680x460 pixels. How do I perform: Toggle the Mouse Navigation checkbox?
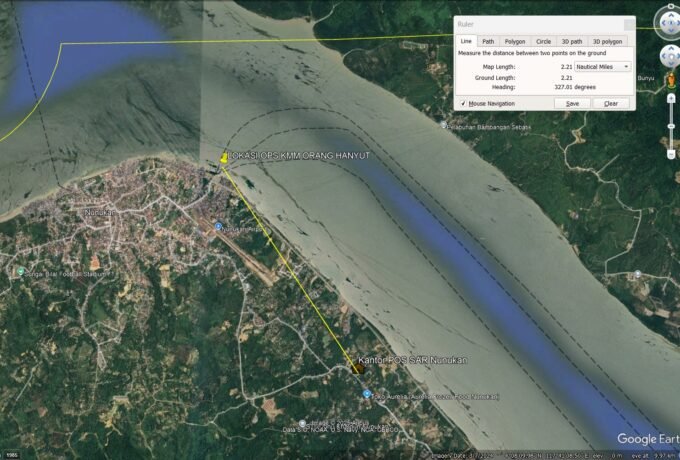[x=462, y=103]
